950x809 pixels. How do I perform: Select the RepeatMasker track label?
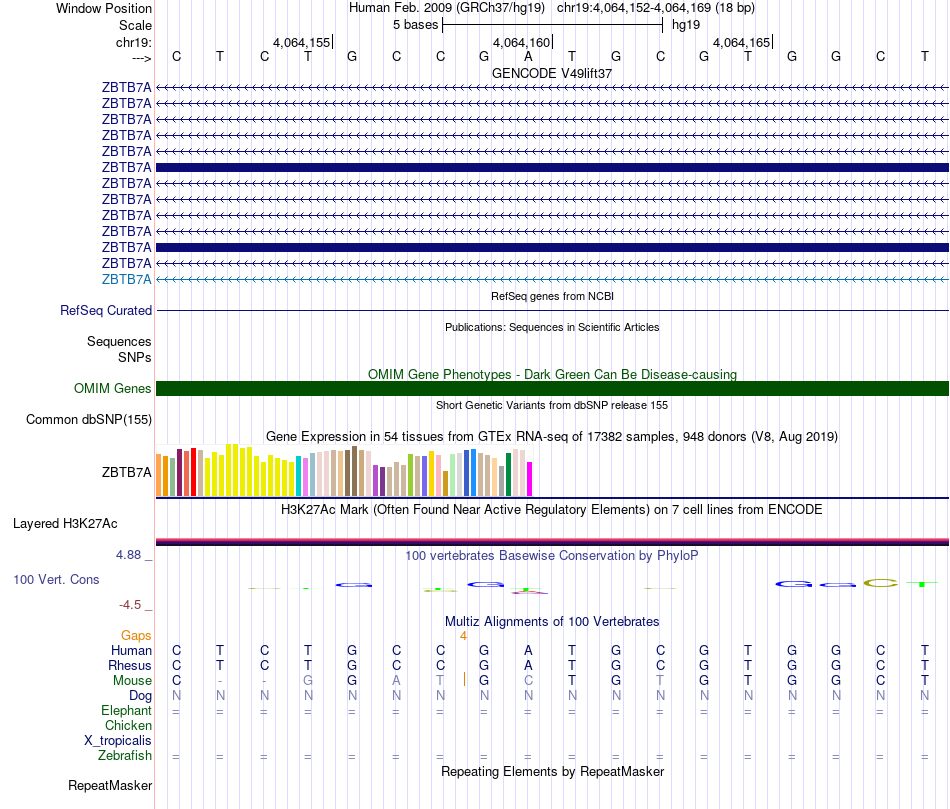tap(110, 786)
